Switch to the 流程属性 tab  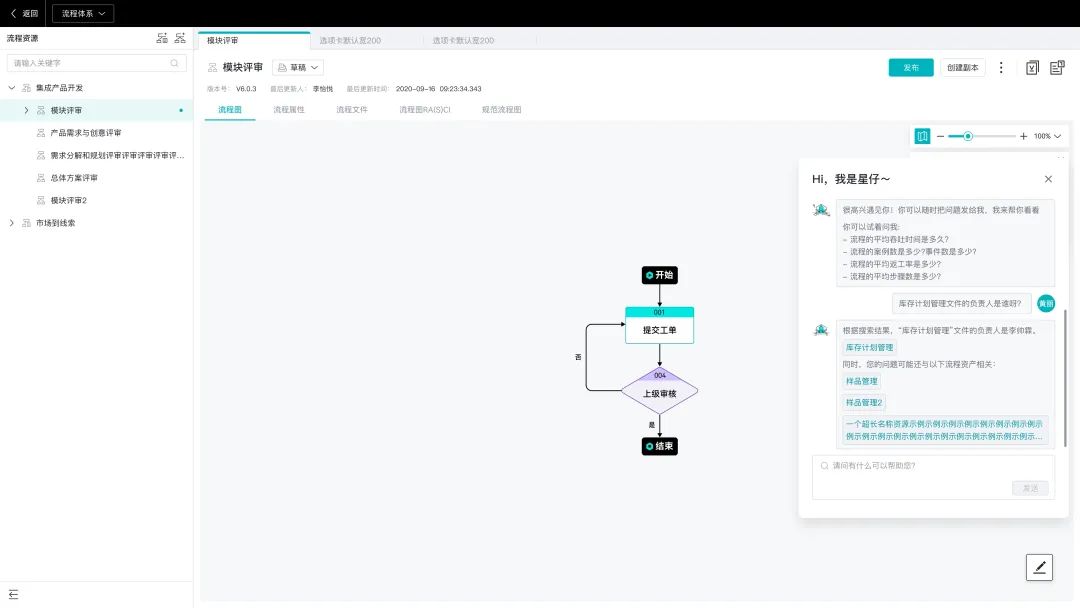289,109
